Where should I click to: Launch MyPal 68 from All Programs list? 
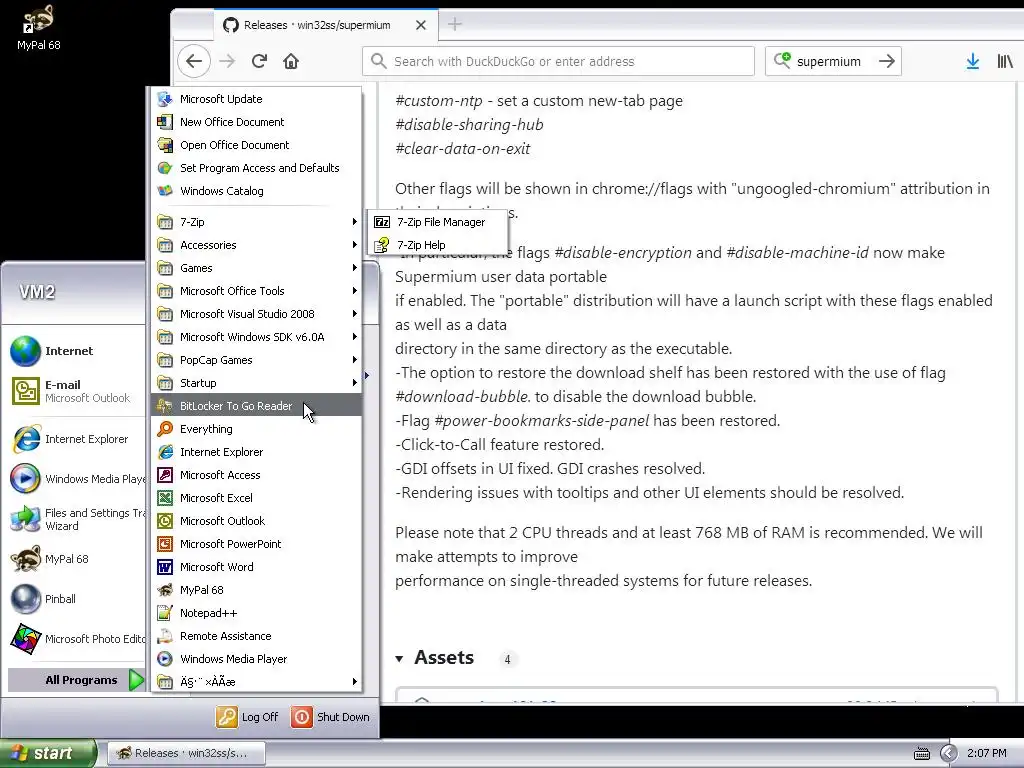click(x=257, y=590)
